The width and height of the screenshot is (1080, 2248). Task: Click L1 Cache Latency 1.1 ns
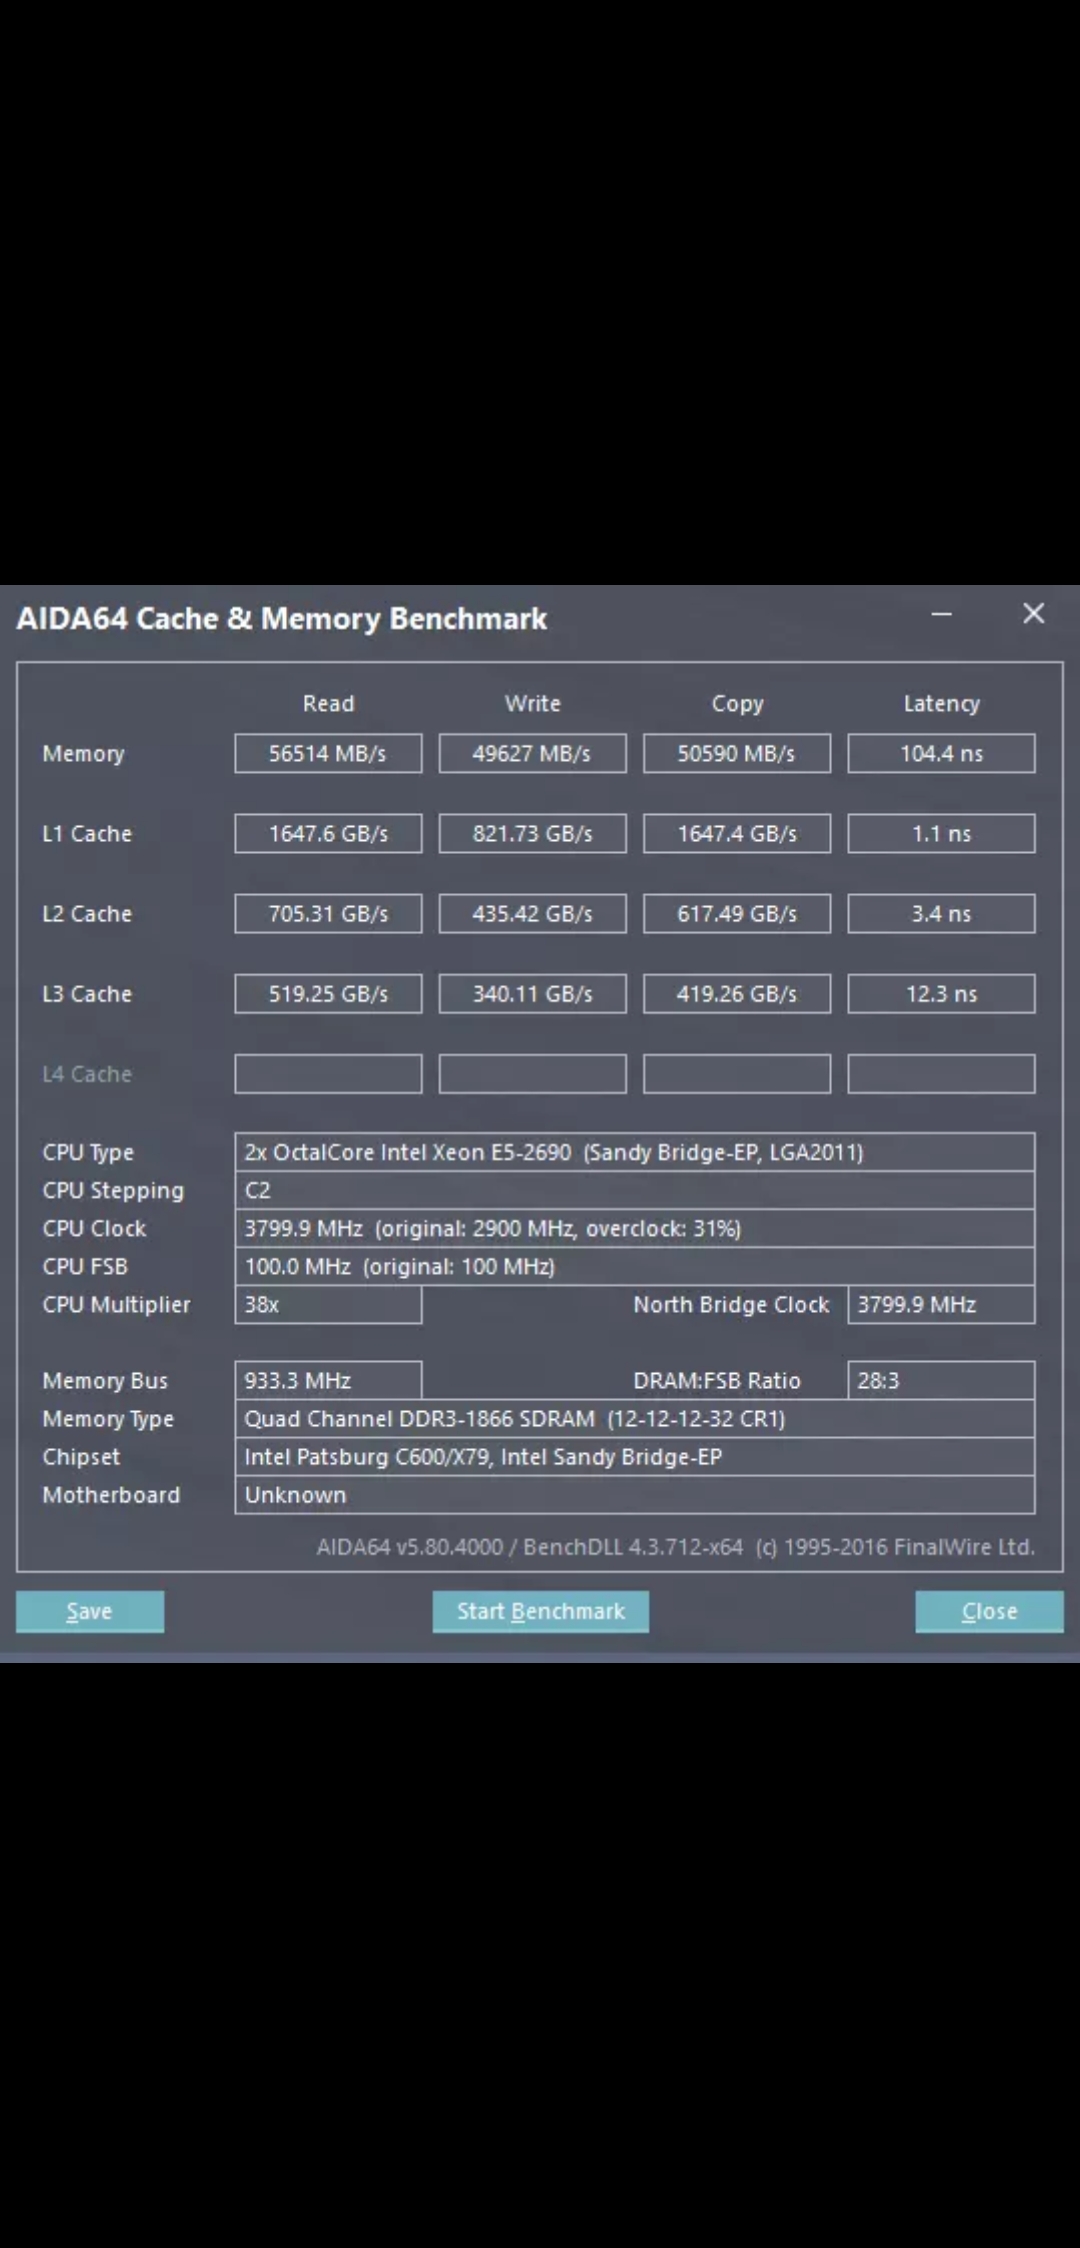point(941,833)
